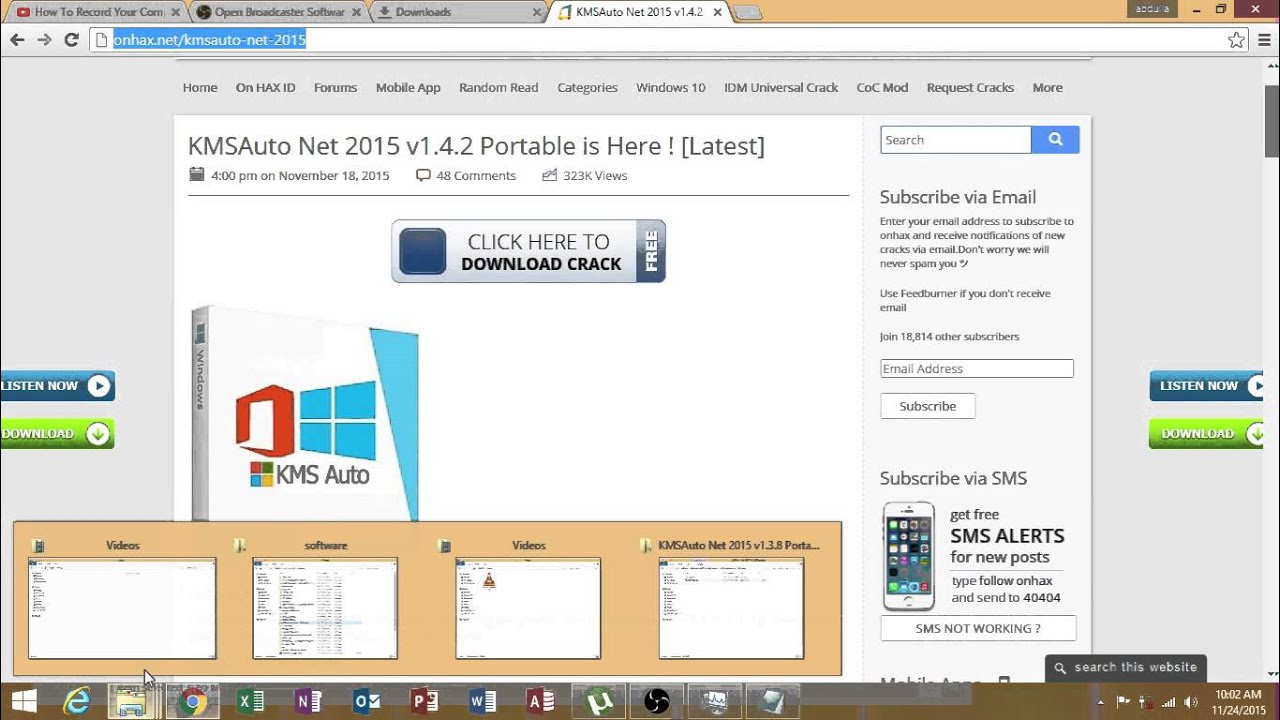
Task: Click the SMS NOT WORKING button
Action: (978, 628)
